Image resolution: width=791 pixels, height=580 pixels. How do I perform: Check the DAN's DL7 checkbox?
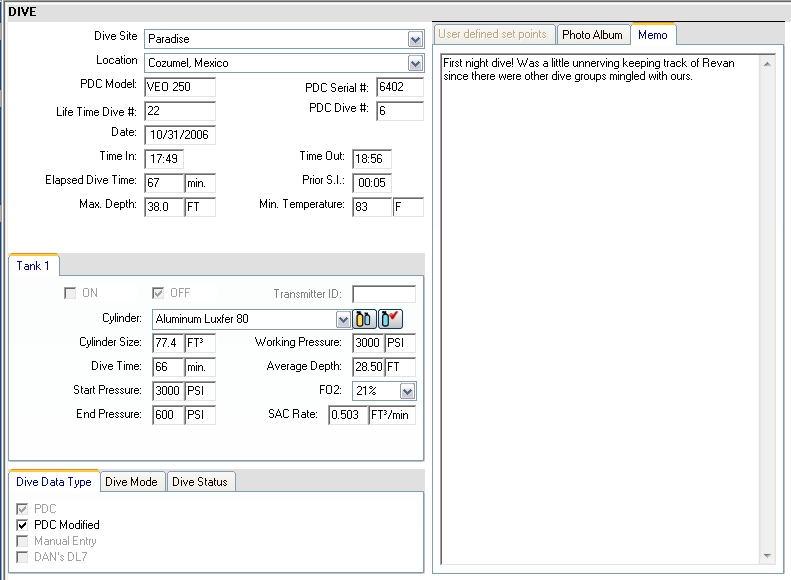pos(22,557)
